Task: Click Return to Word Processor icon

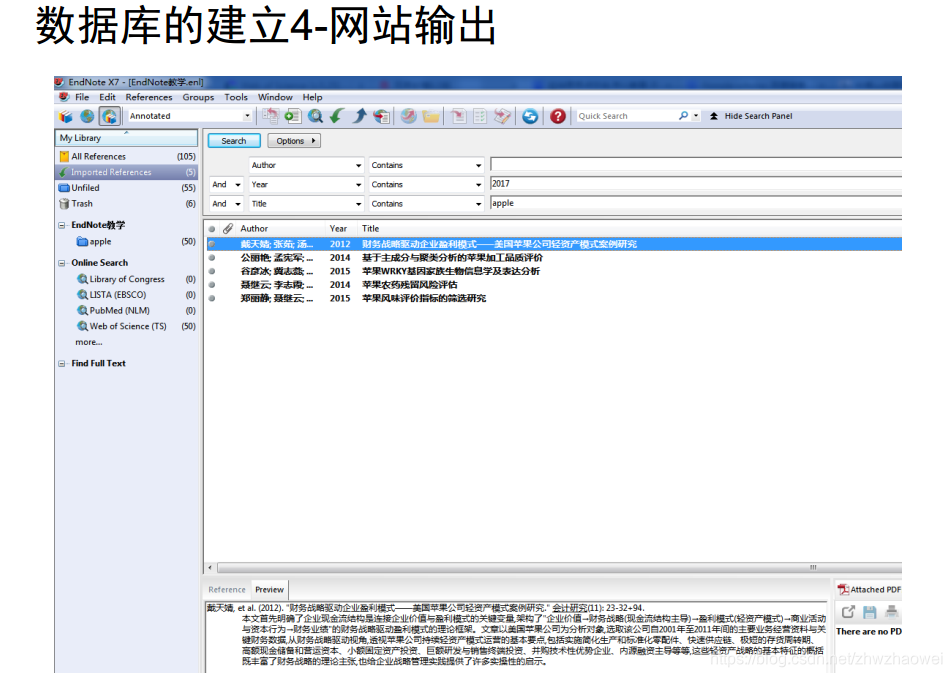Action: [x=502, y=116]
